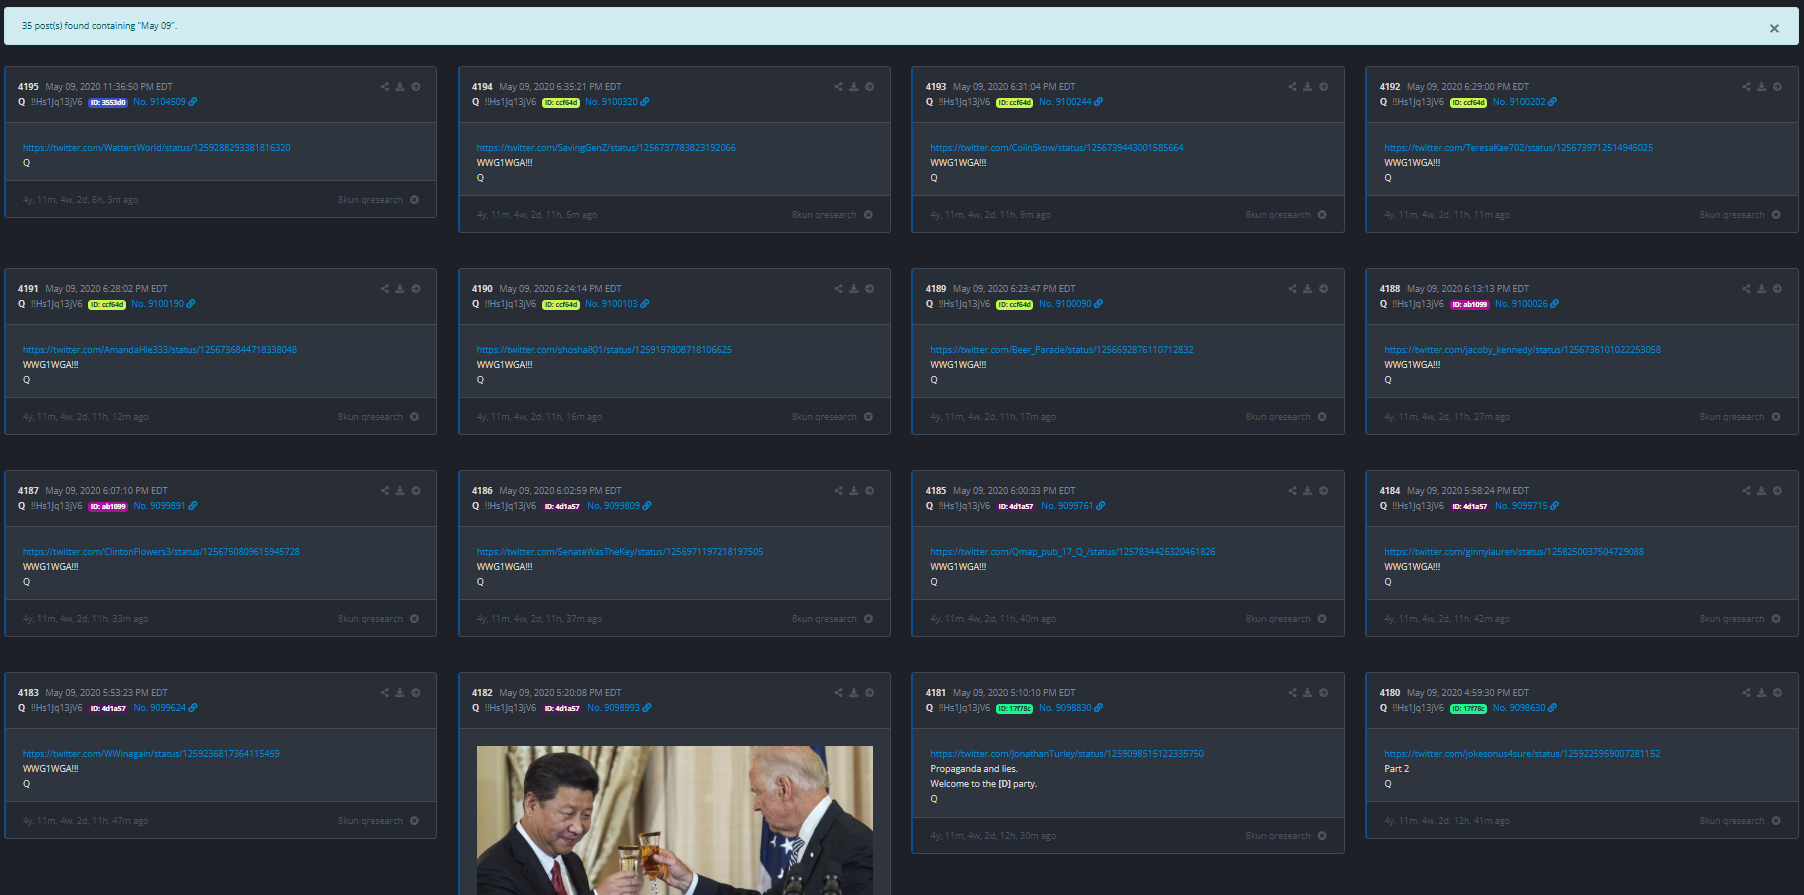Click the footer circle icon on post 4181
Screen dimensions: 1804x895
point(1322,836)
